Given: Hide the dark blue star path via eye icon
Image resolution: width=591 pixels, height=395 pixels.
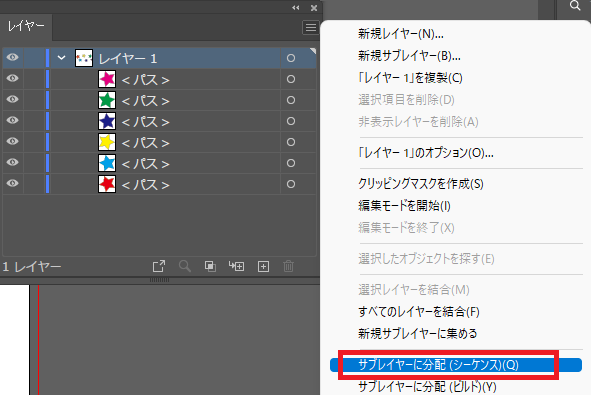Looking at the screenshot, I should pyautogui.click(x=12, y=120).
